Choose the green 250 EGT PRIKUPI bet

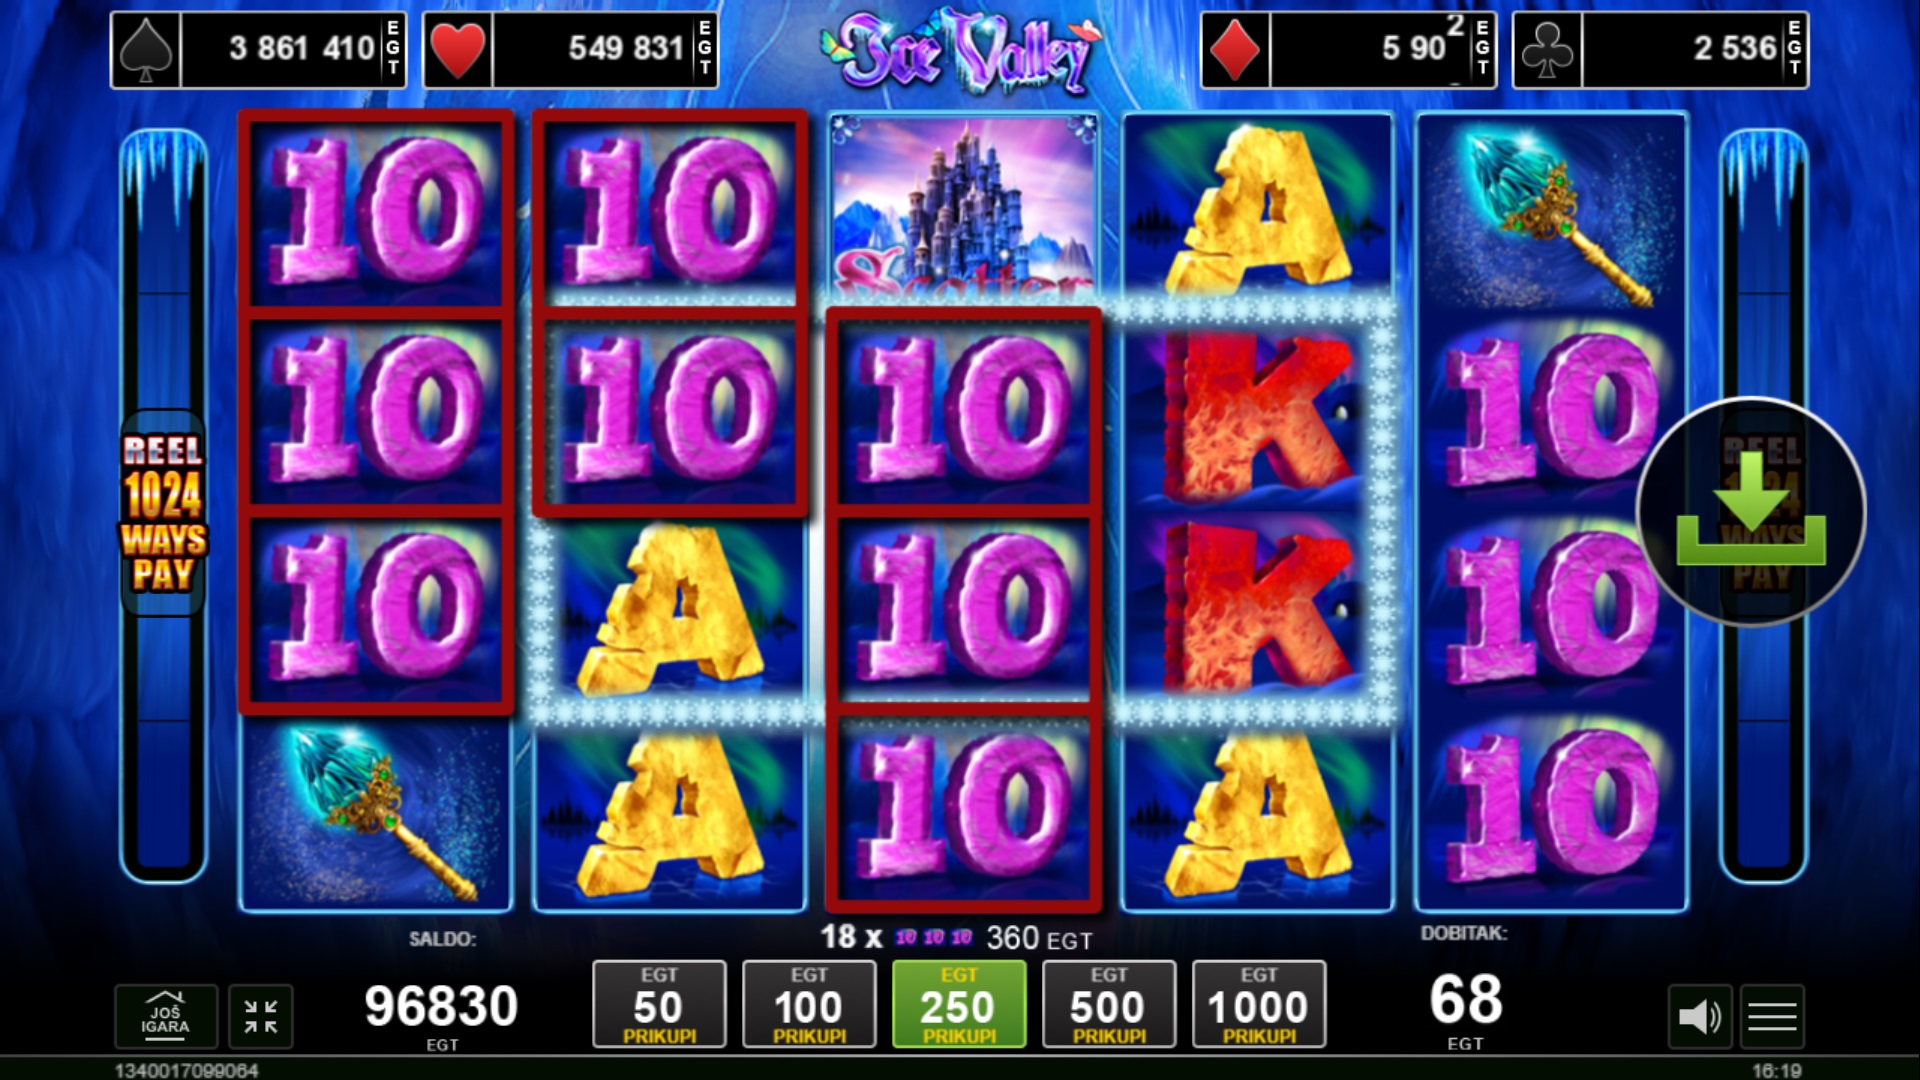click(x=959, y=1004)
